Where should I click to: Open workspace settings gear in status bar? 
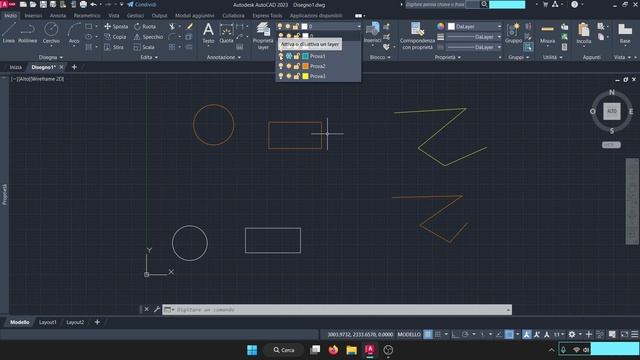pos(572,334)
